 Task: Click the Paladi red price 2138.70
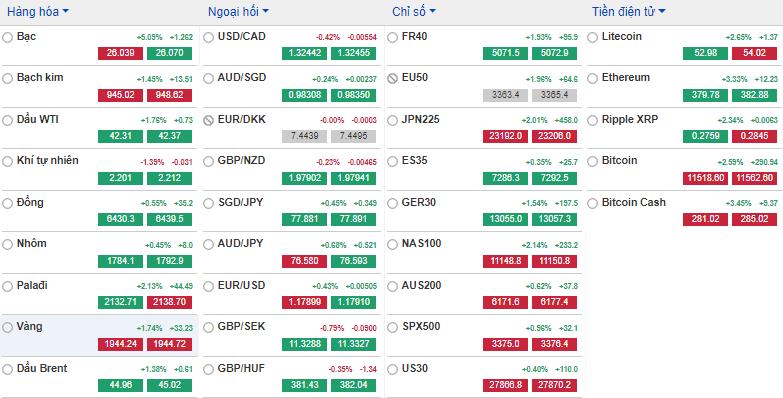point(169,302)
